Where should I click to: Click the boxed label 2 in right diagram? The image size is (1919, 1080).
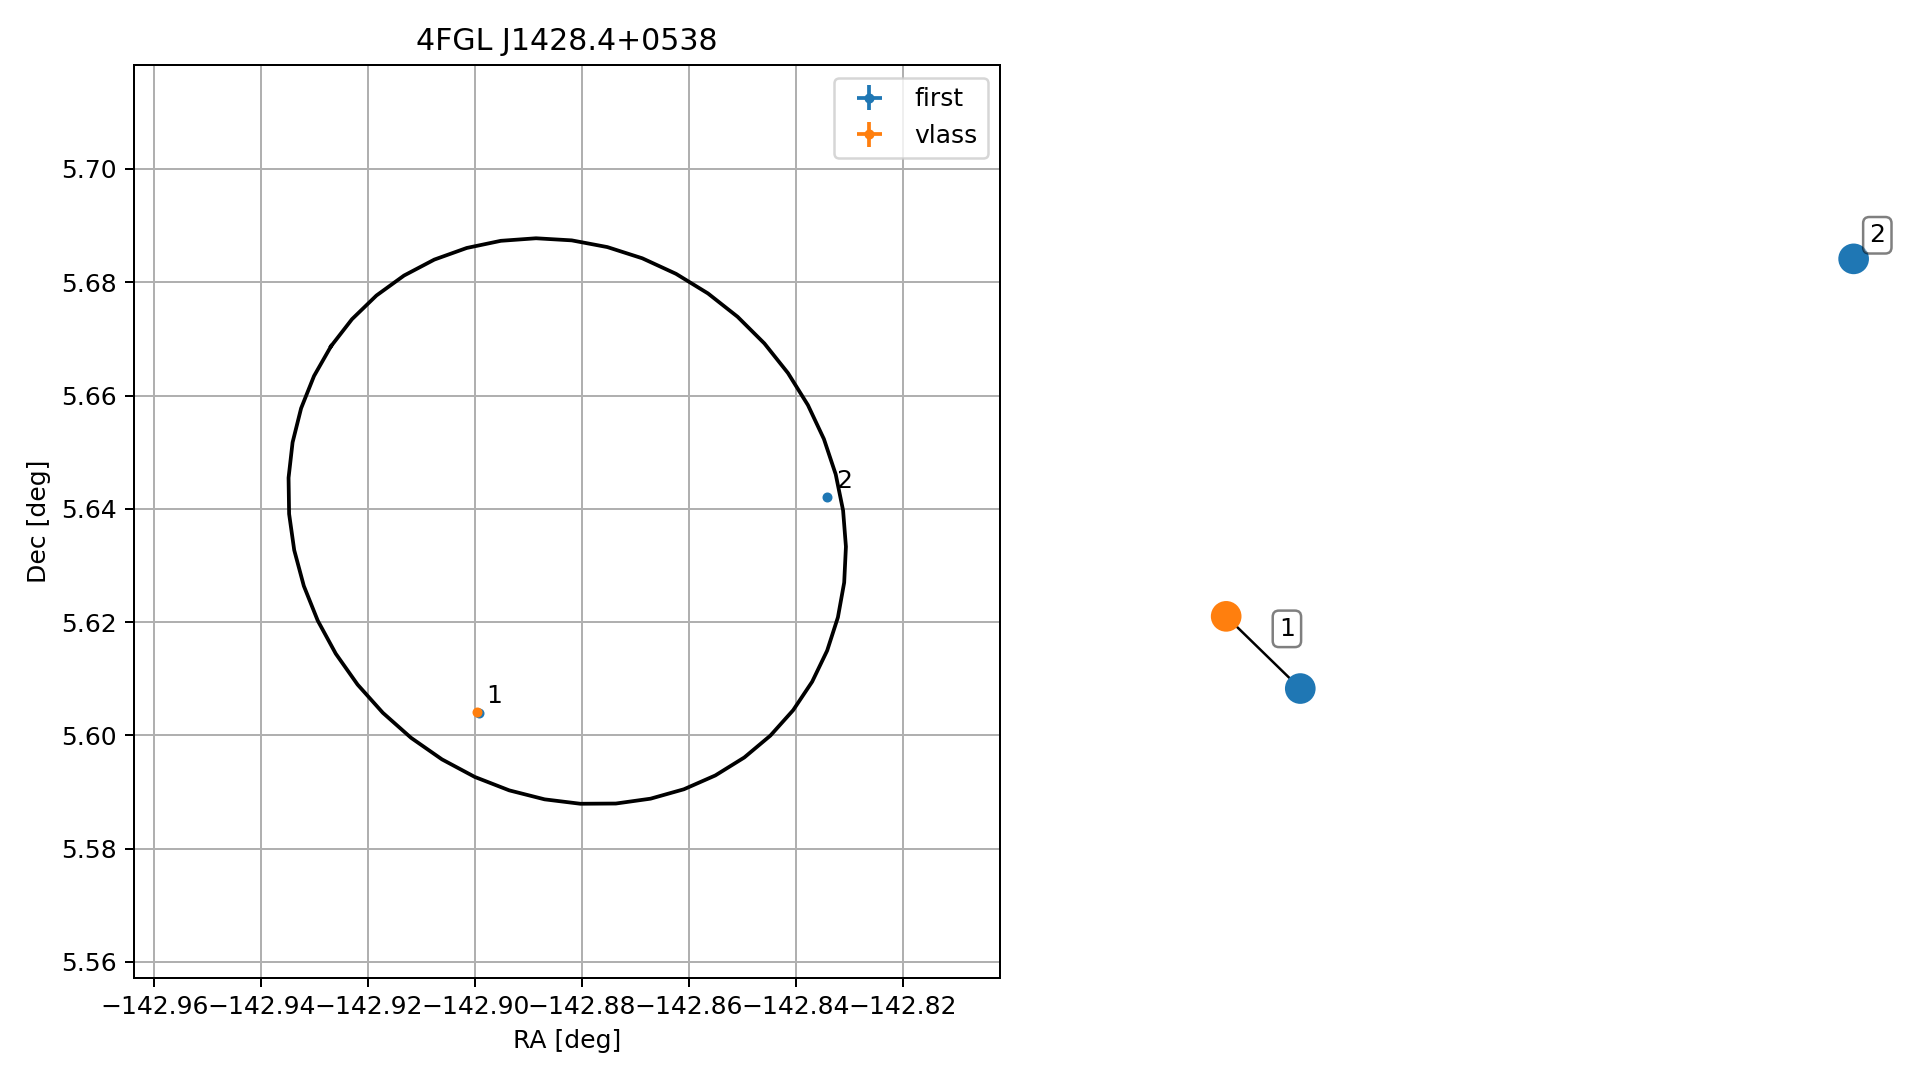[x=1877, y=235]
